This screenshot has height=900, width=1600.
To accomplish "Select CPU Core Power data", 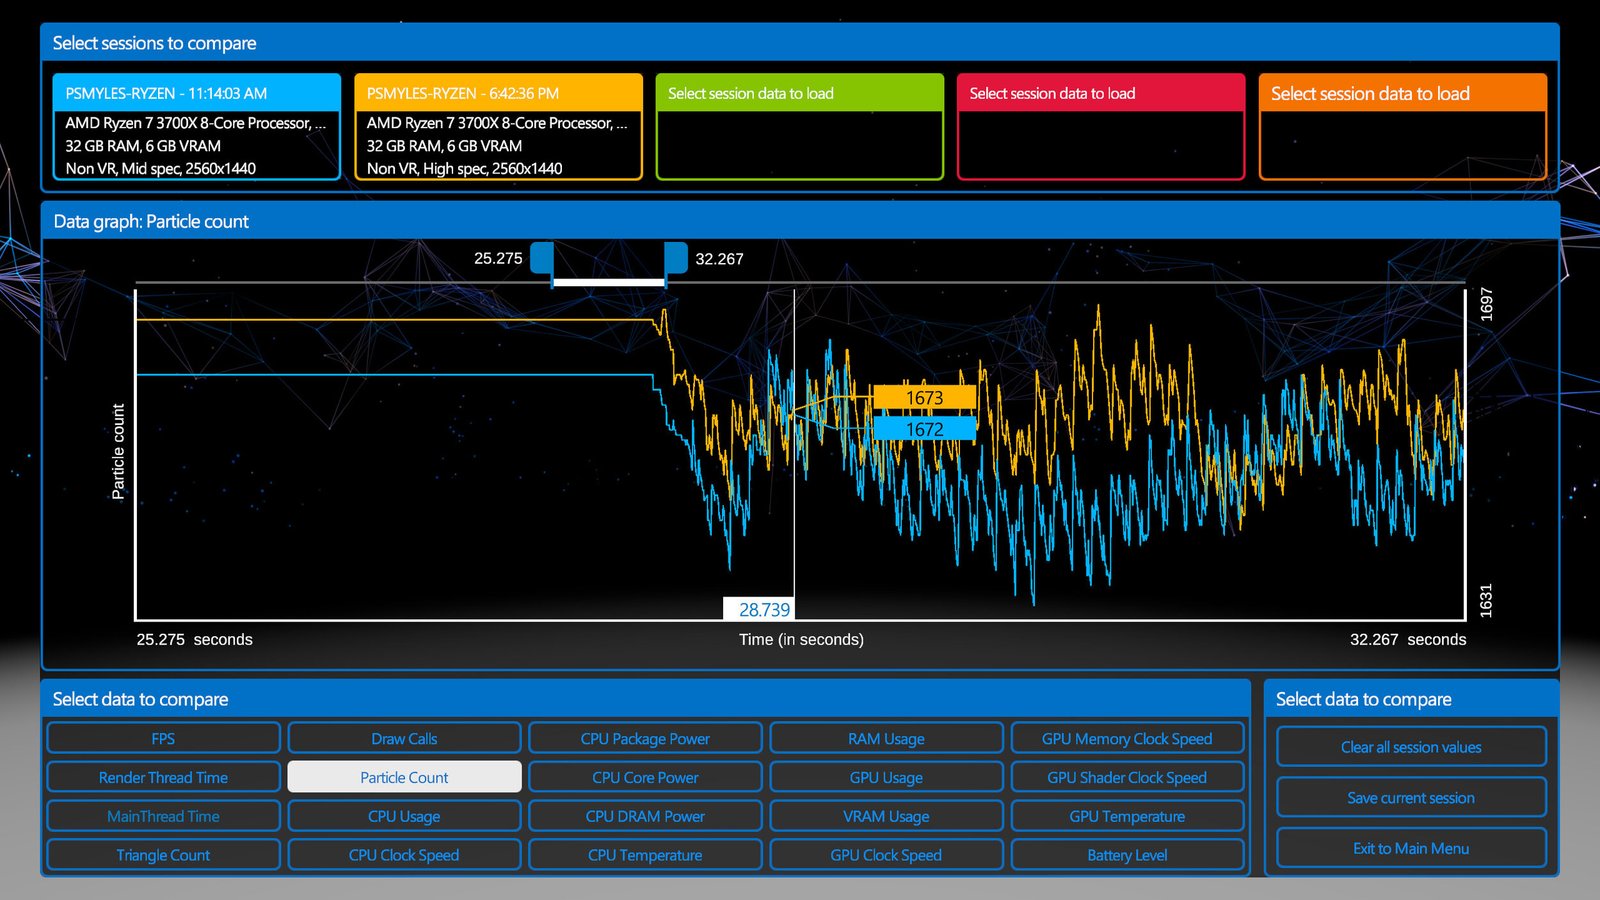I will point(645,777).
